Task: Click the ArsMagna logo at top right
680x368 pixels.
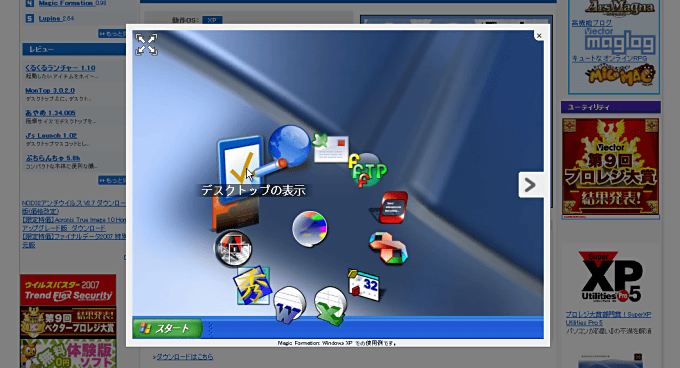Action: pyautogui.click(x=619, y=8)
